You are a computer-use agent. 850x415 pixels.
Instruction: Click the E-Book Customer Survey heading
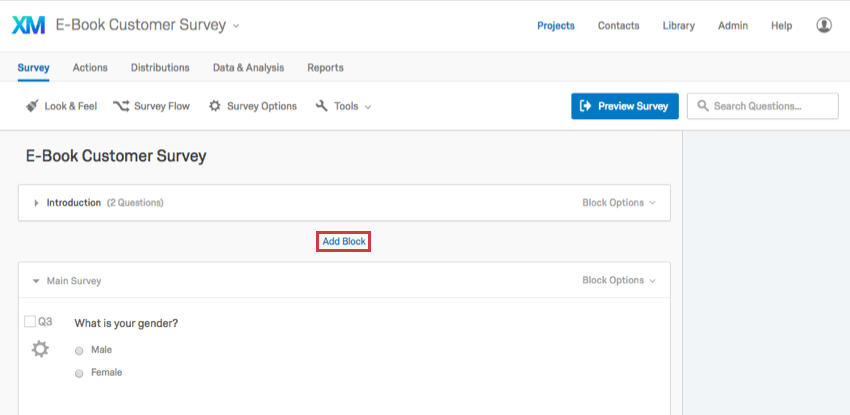tap(116, 156)
